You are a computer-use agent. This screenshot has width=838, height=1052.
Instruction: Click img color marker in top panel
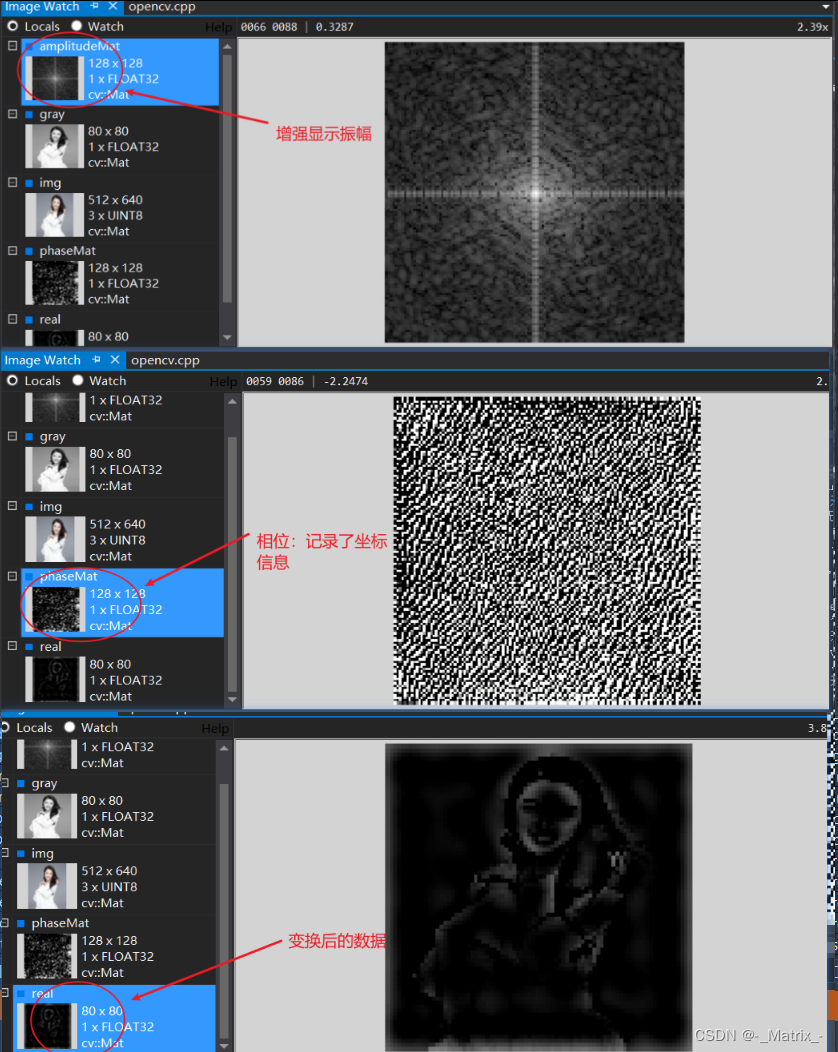pyautogui.click(x=29, y=183)
